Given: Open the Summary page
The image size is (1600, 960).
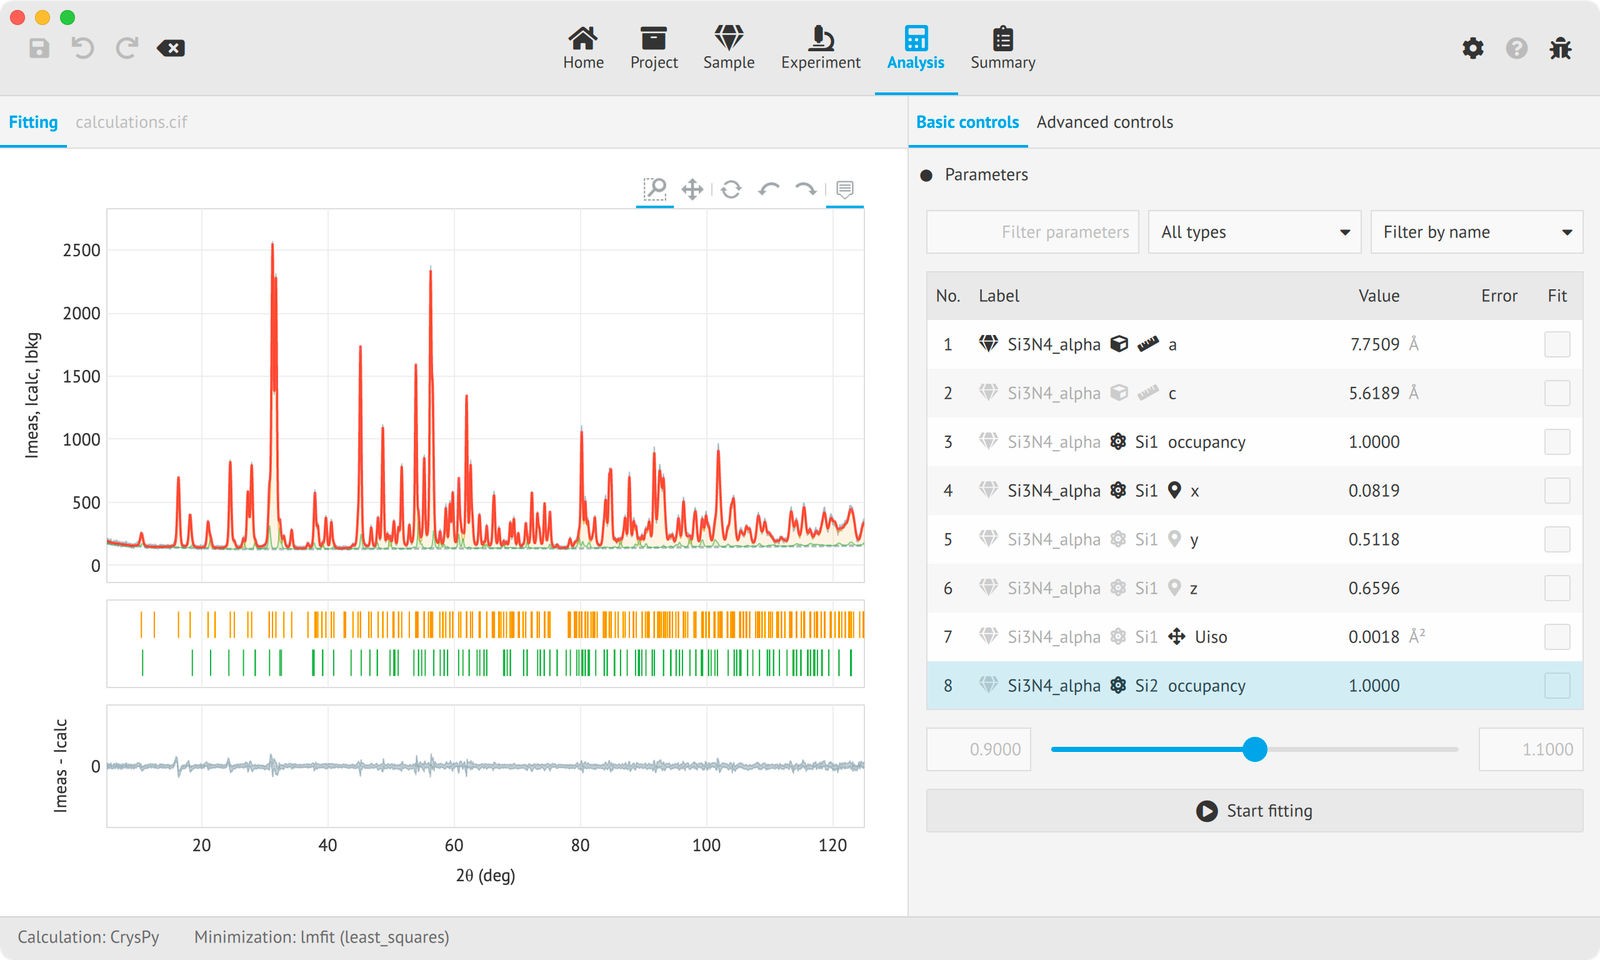Looking at the screenshot, I should coord(1003,48).
